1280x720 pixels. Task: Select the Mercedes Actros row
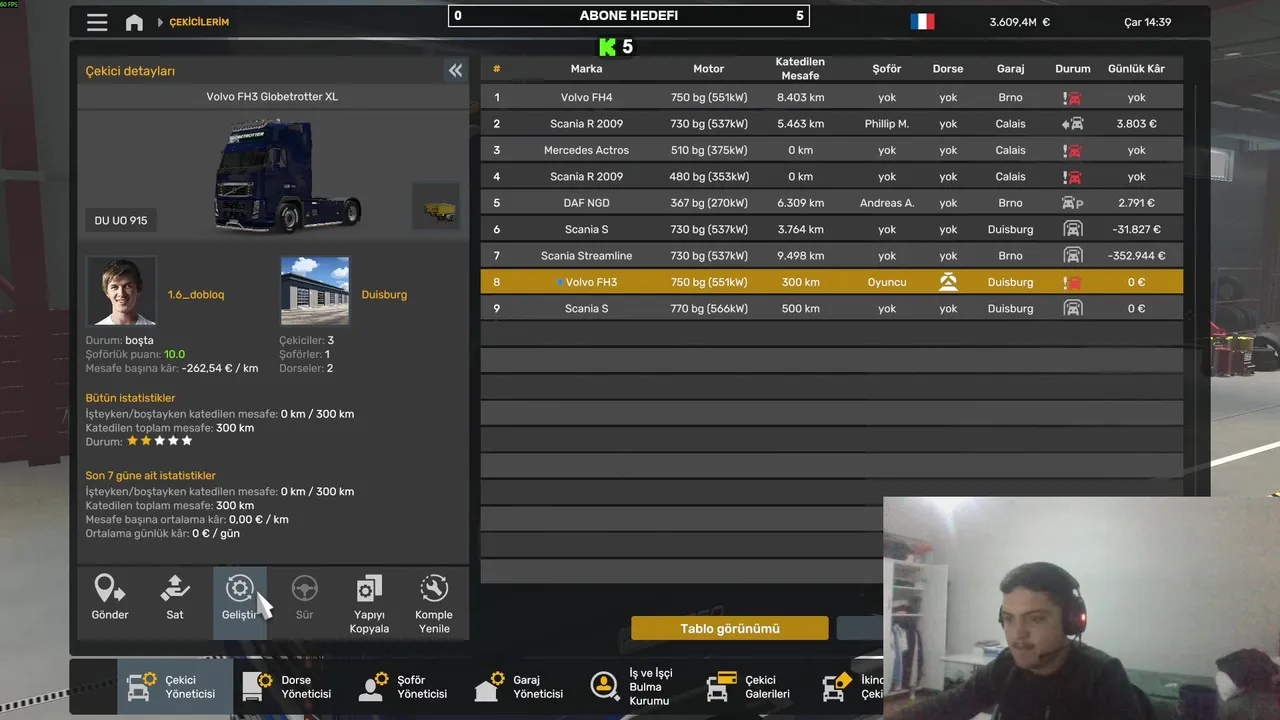tap(832, 150)
